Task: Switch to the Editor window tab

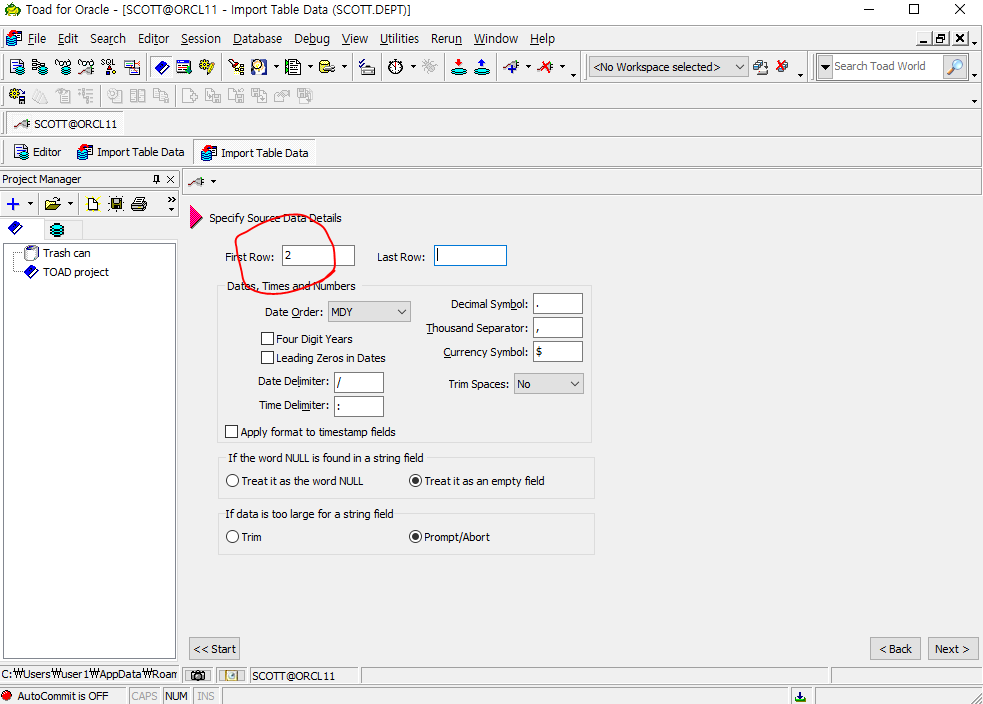Action: (38, 152)
